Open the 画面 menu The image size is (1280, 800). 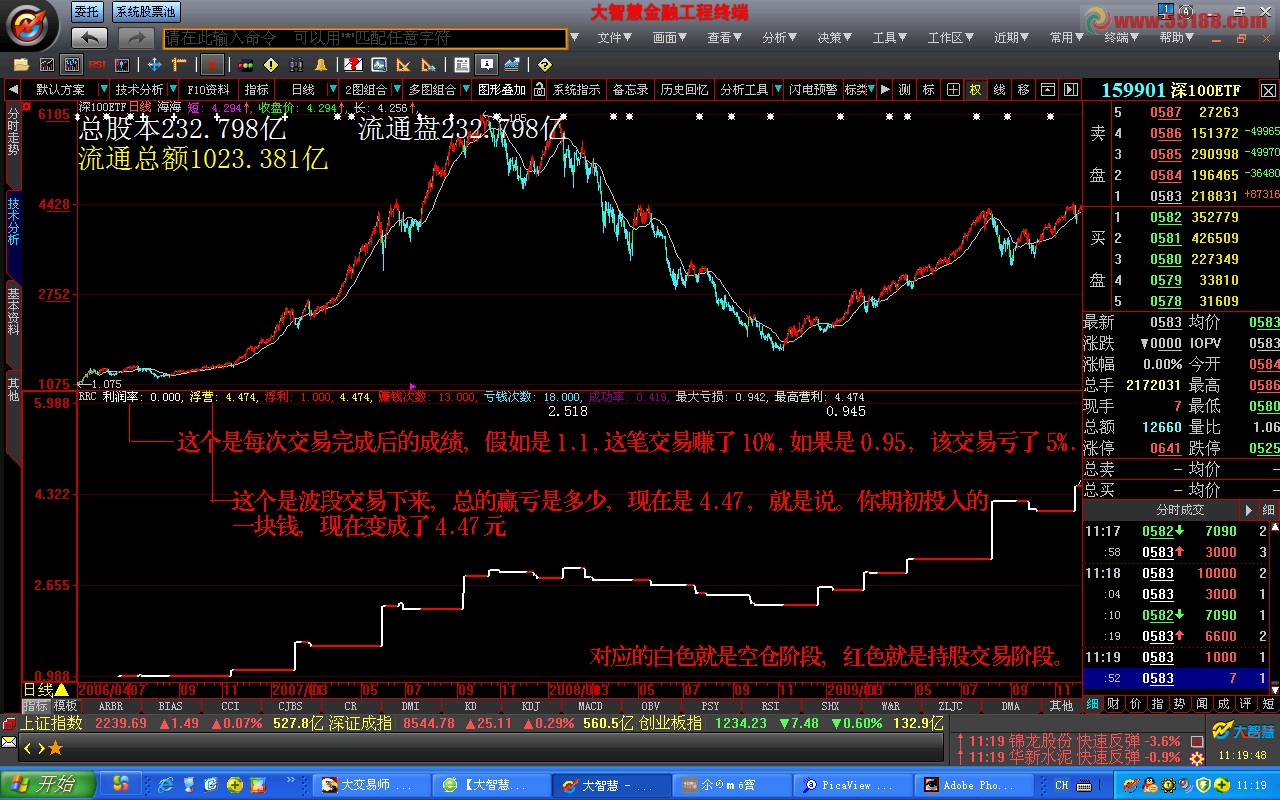(x=670, y=38)
